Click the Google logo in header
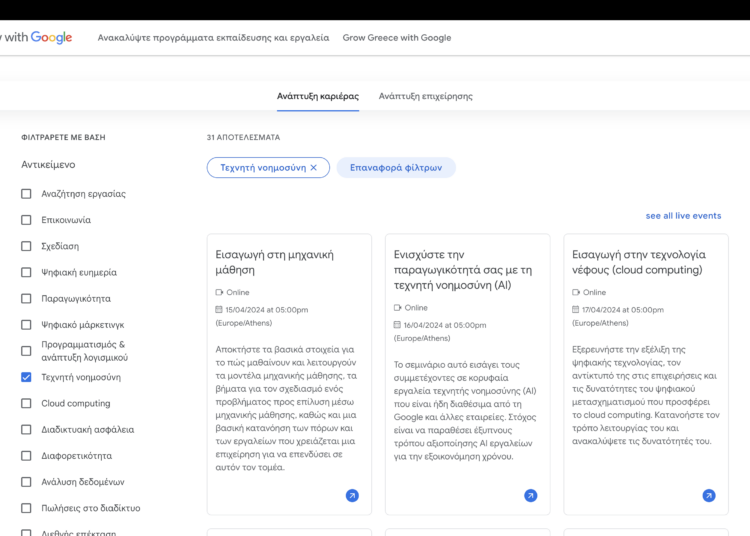Image resolution: width=750 pixels, height=536 pixels. pos(51,38)
